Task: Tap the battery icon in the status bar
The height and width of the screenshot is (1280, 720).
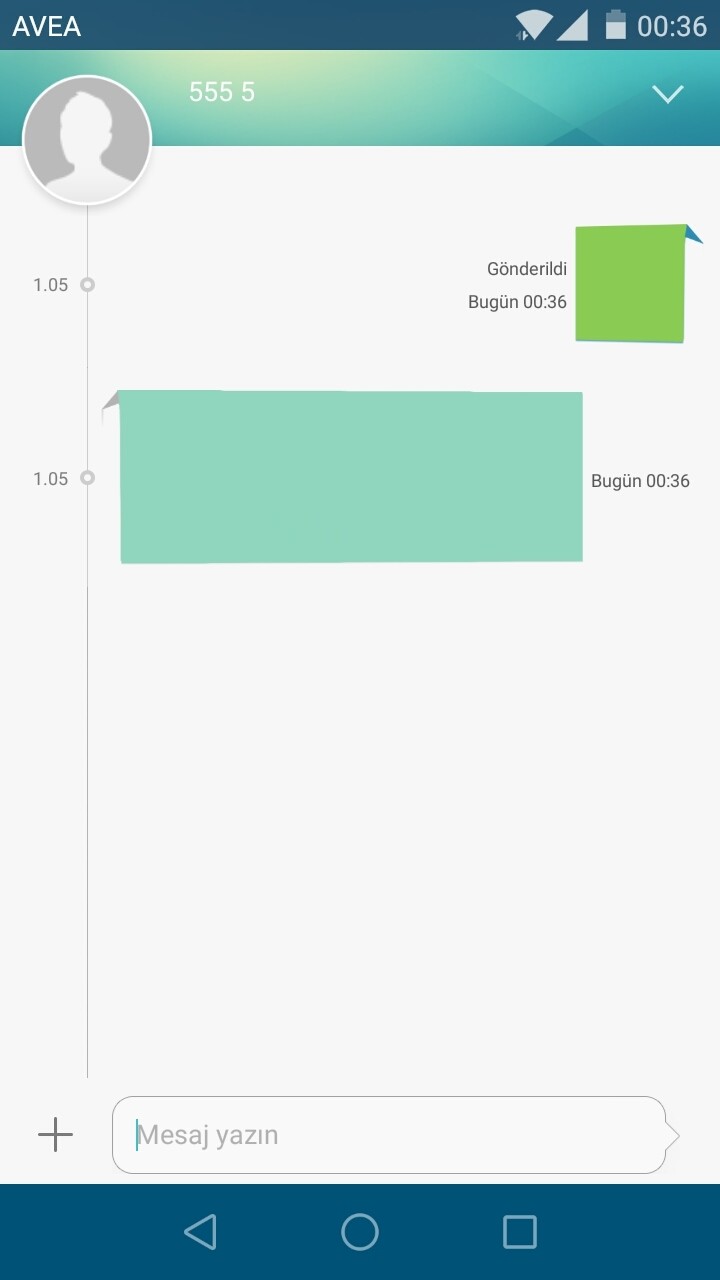Action: [x=616, y=25]
